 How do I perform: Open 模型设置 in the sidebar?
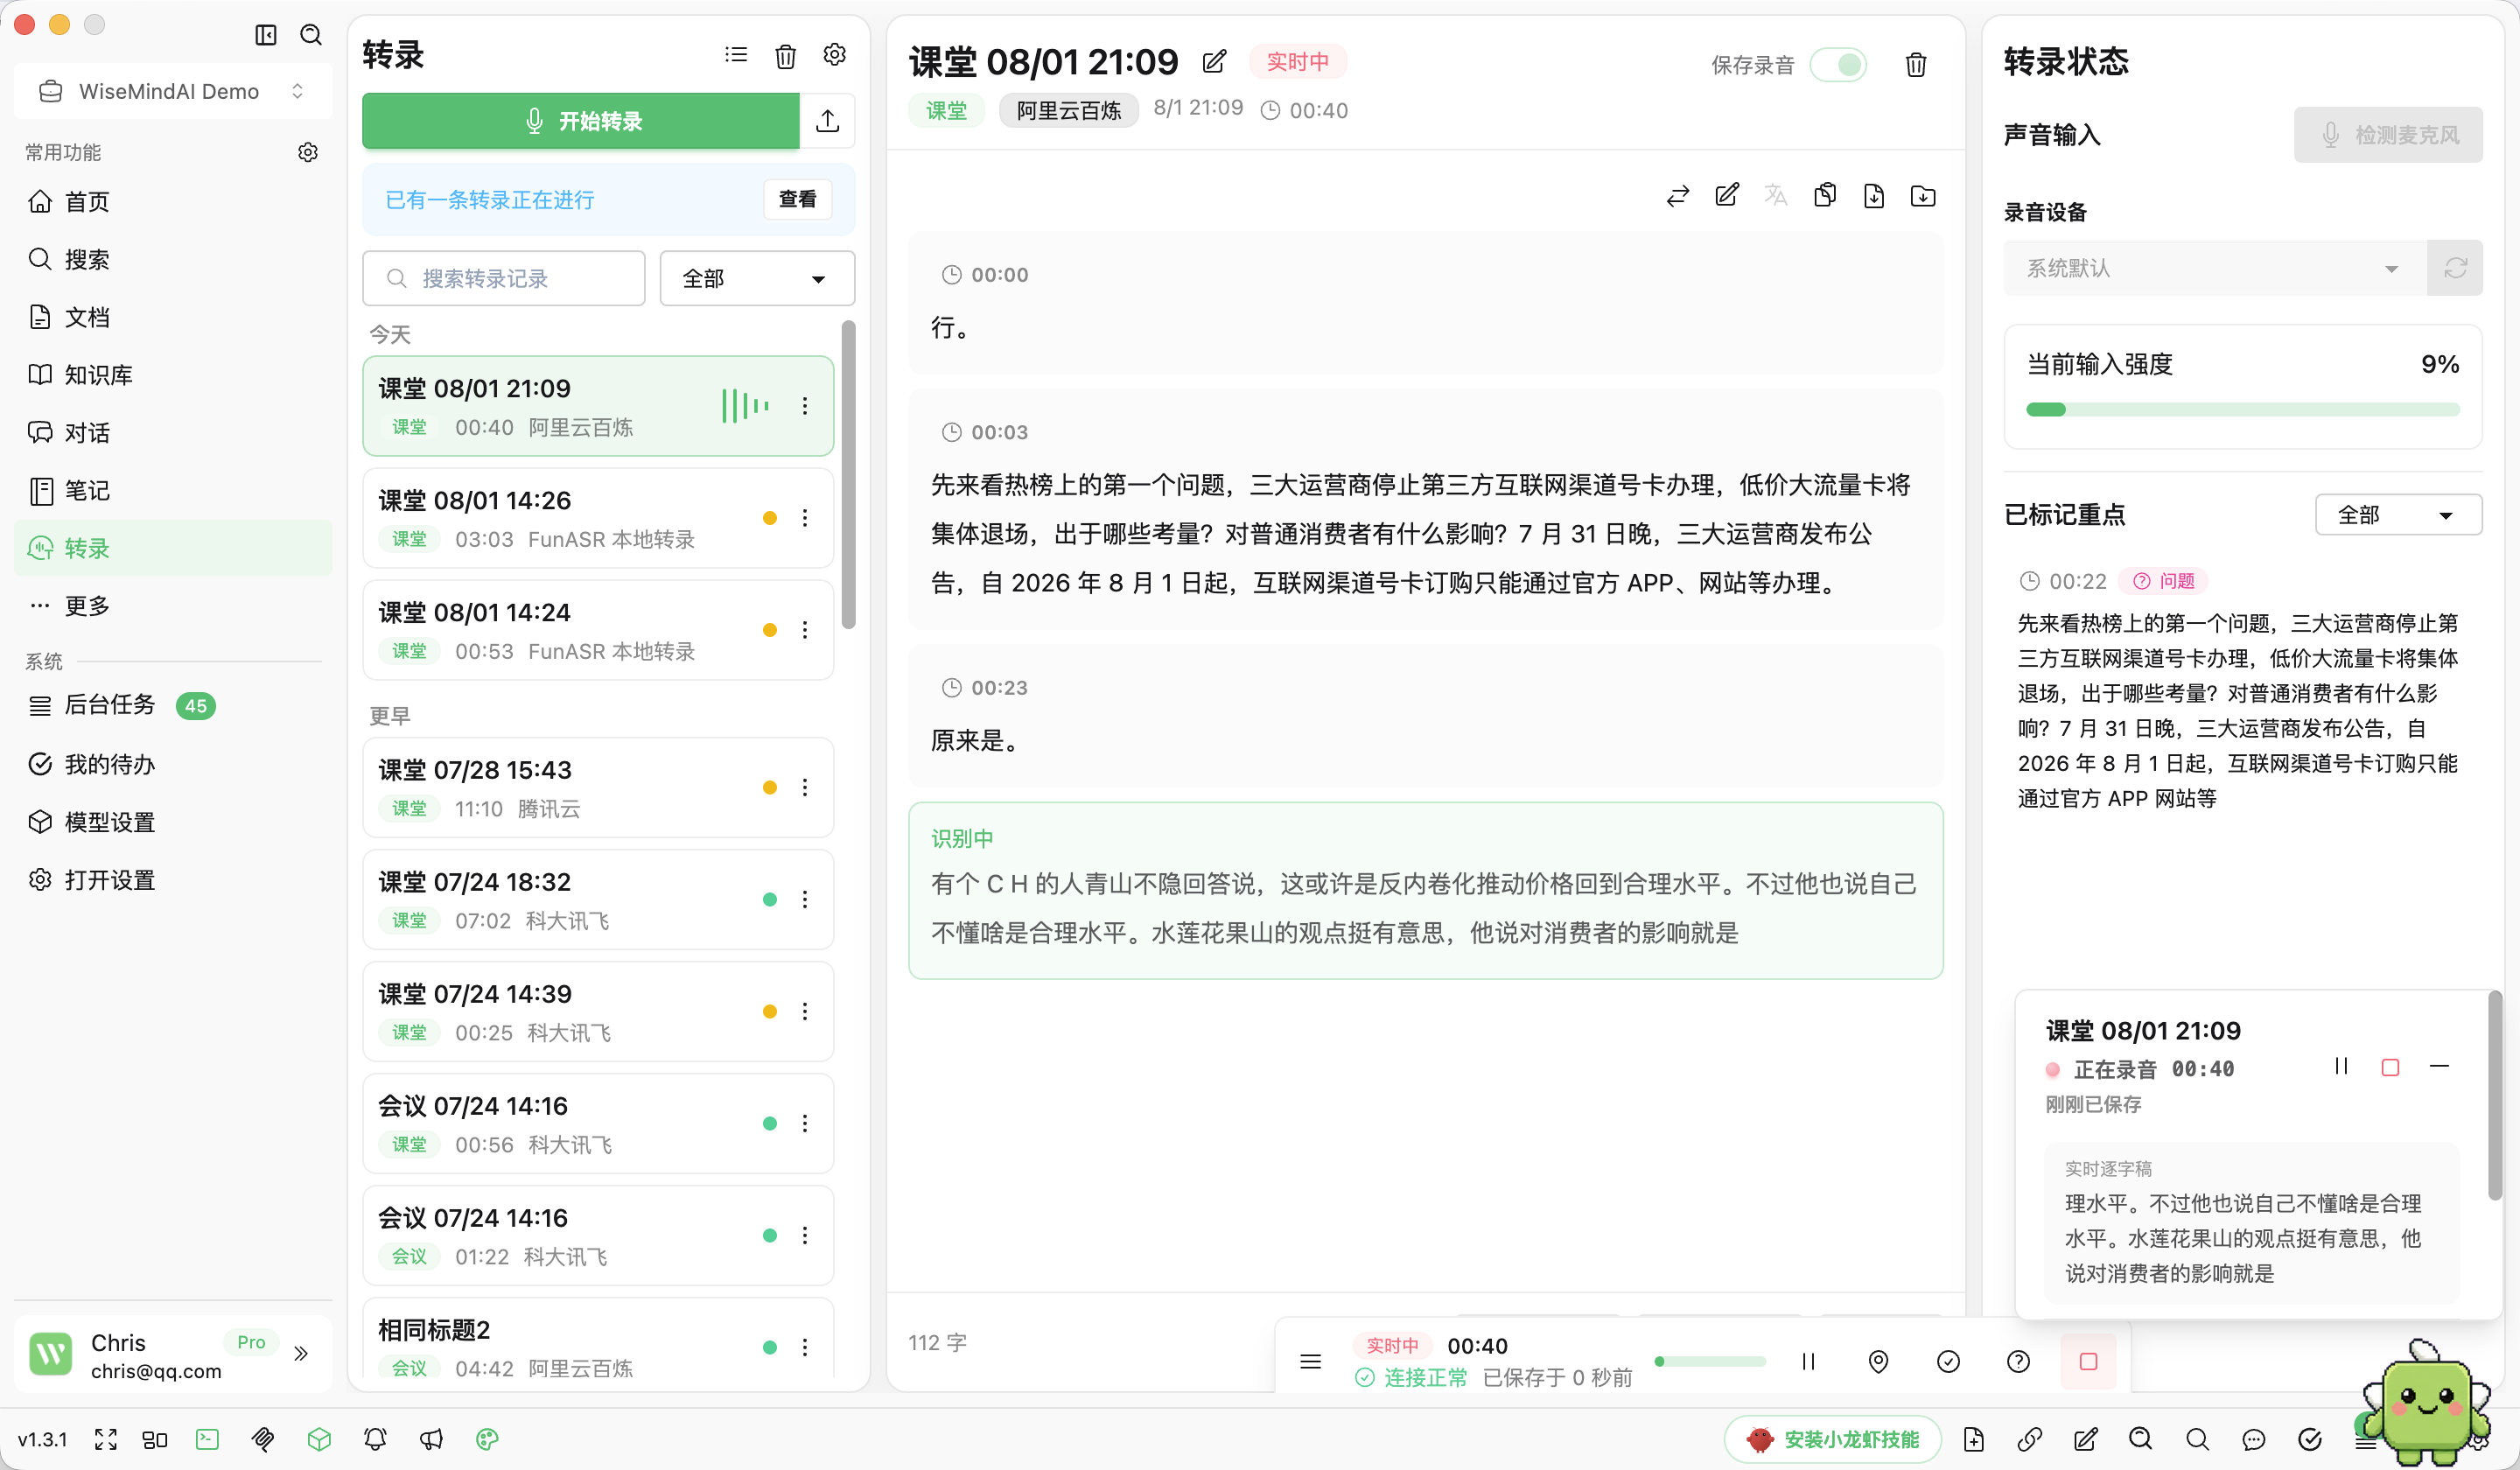click(173, 822)
